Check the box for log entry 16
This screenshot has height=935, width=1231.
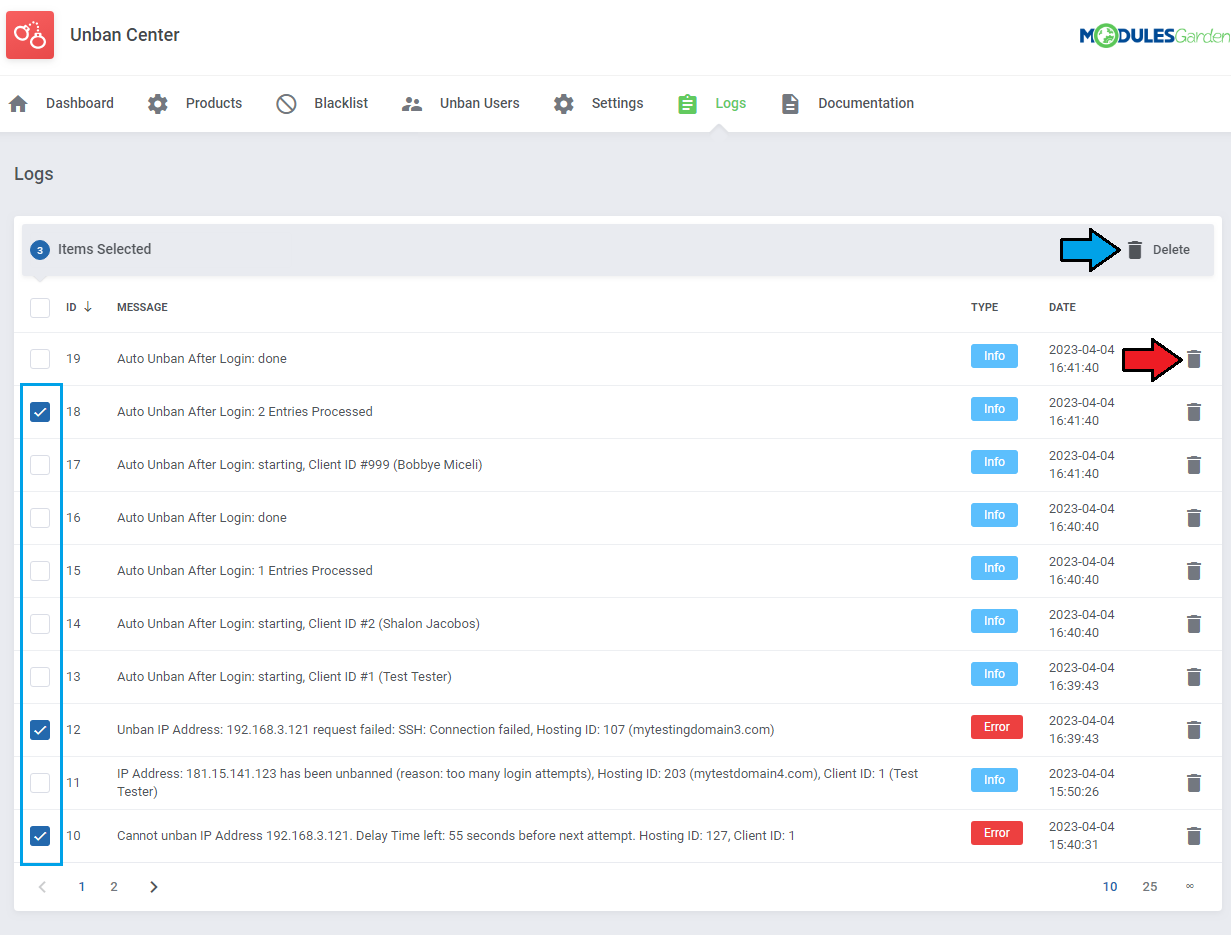coord(40,518)
